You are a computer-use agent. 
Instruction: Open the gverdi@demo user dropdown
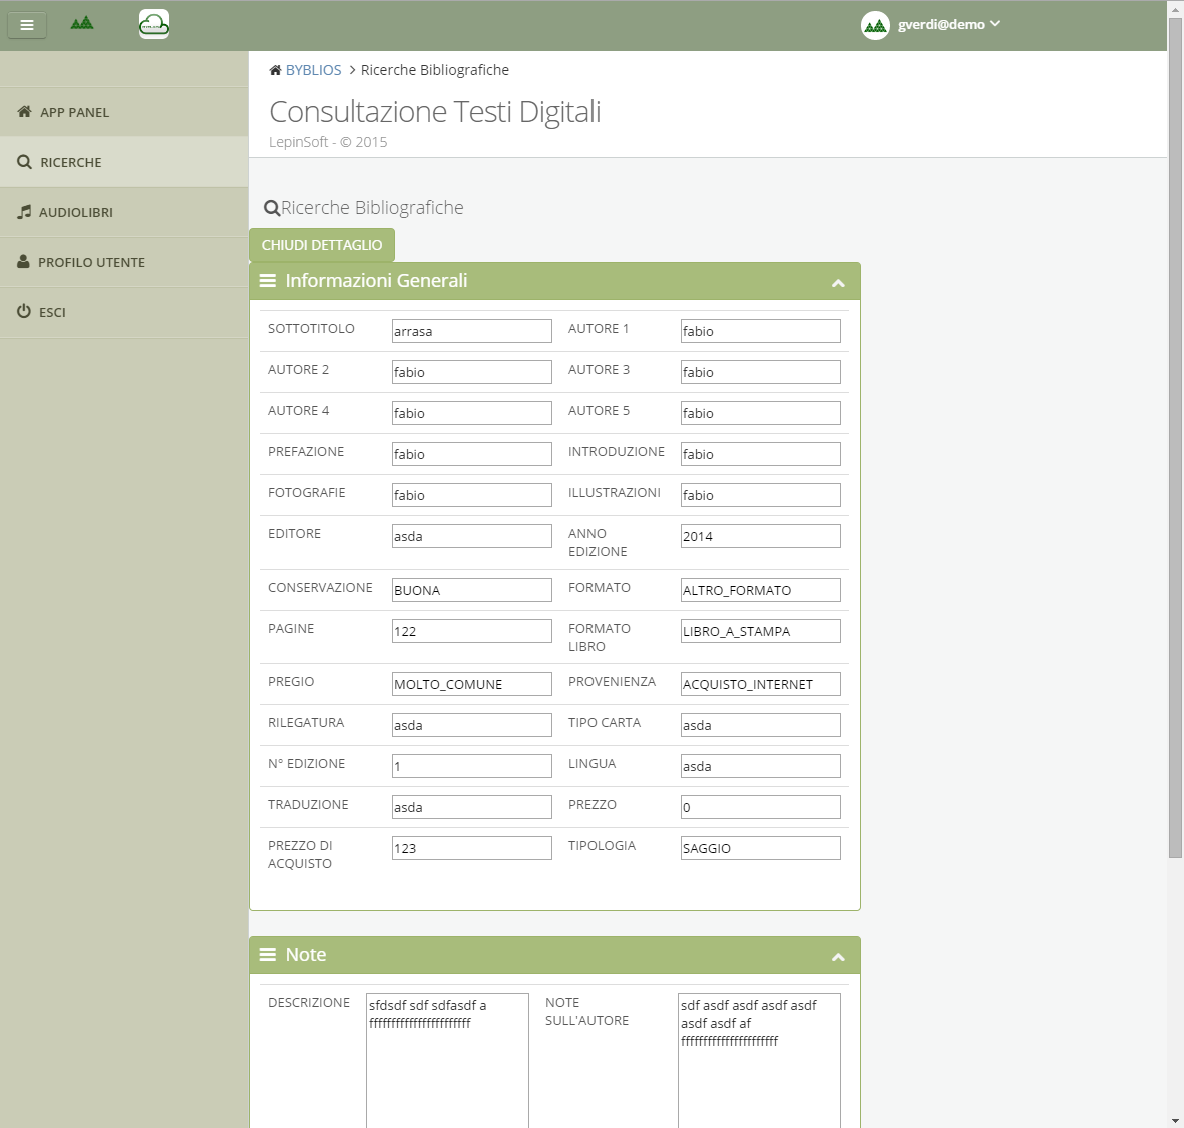click(948, 24)
